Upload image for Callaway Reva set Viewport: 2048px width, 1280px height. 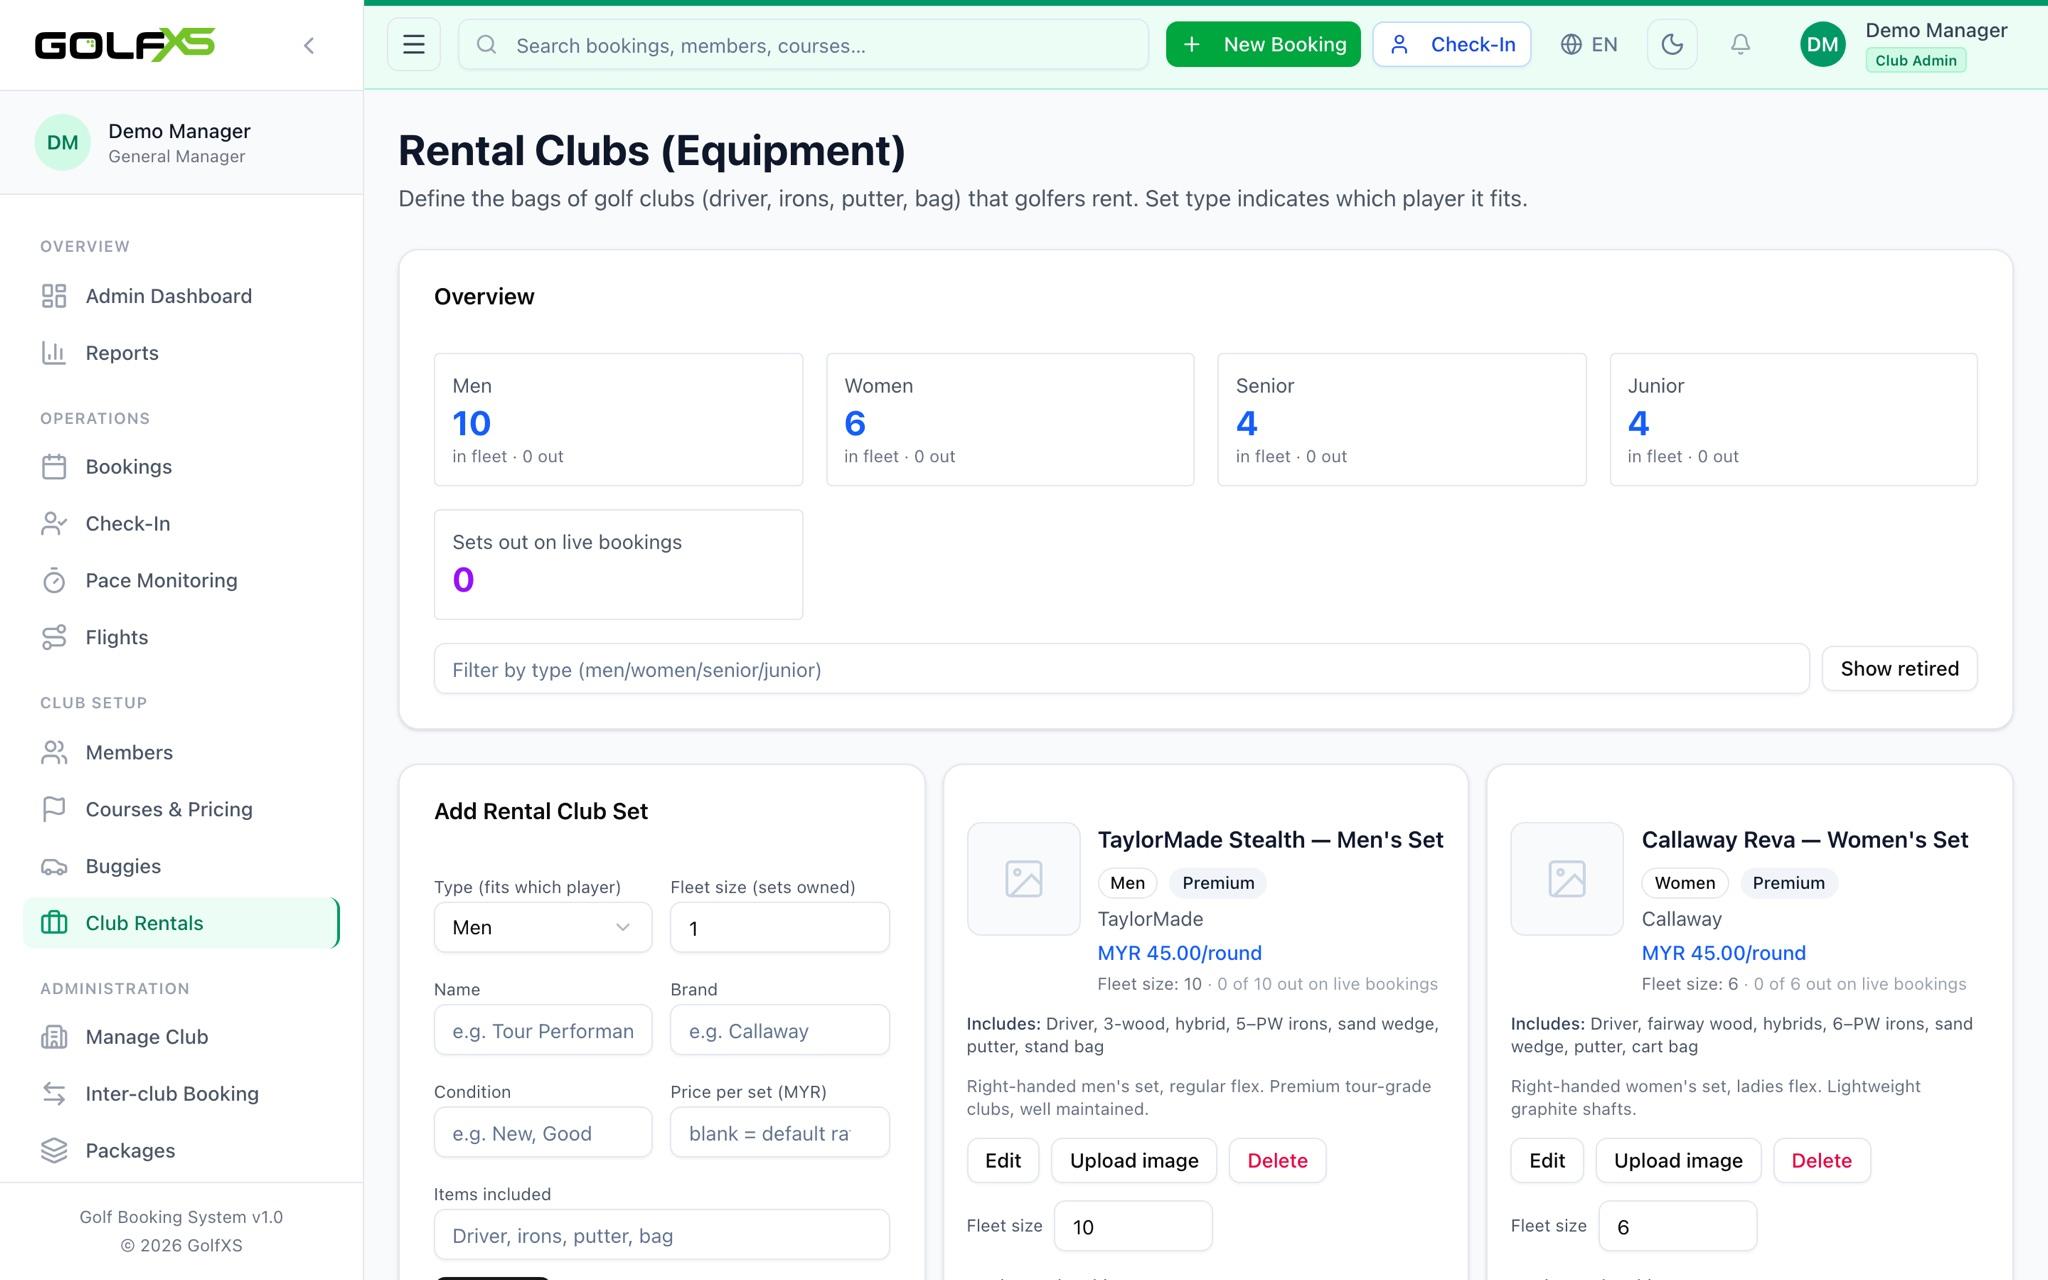1678,1161
